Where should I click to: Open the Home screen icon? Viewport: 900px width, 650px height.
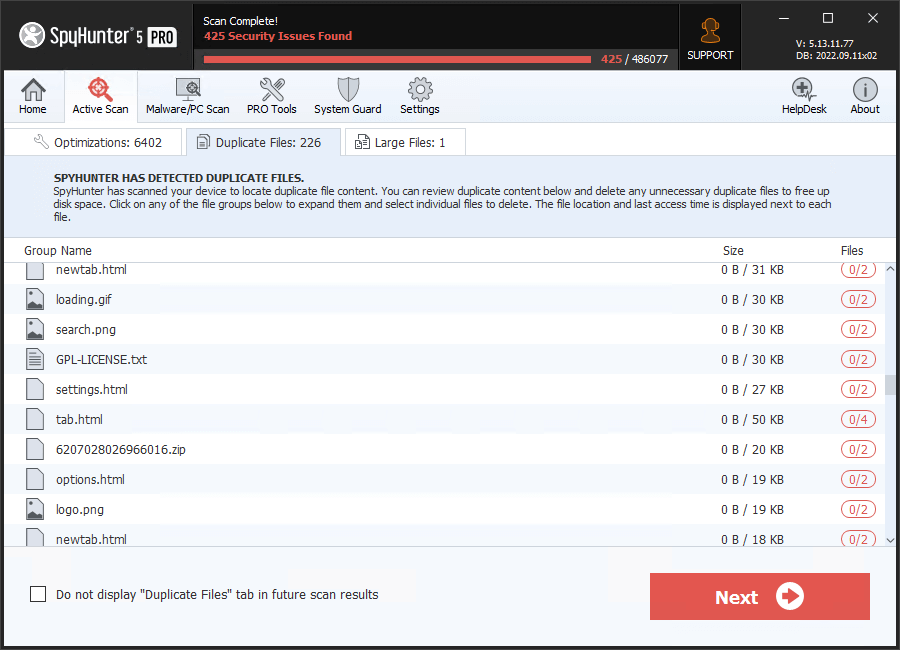[x=33, y=95]
